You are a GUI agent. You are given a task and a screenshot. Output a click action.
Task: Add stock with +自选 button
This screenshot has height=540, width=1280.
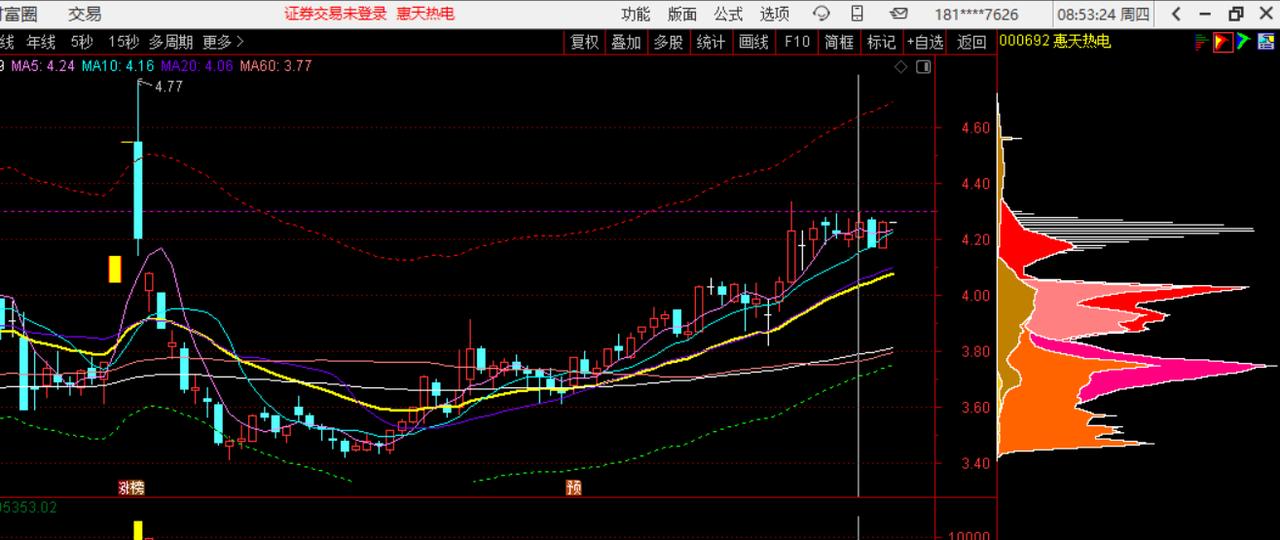coord(925,42)
